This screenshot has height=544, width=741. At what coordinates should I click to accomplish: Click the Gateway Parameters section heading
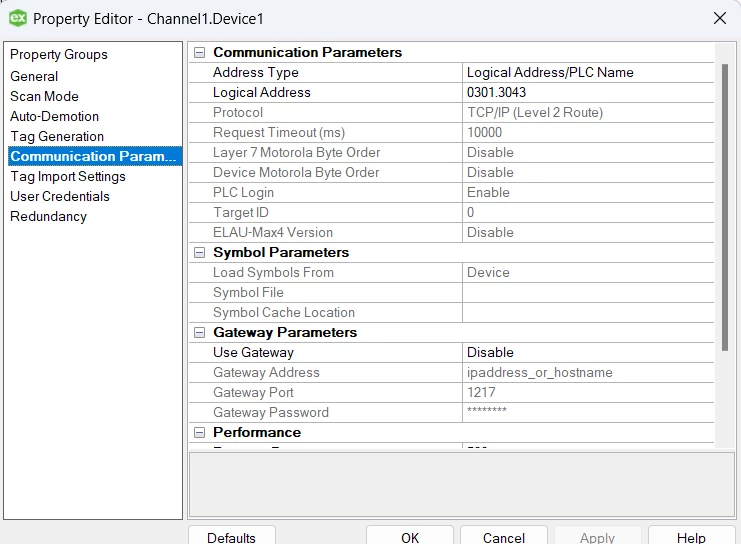285,333
